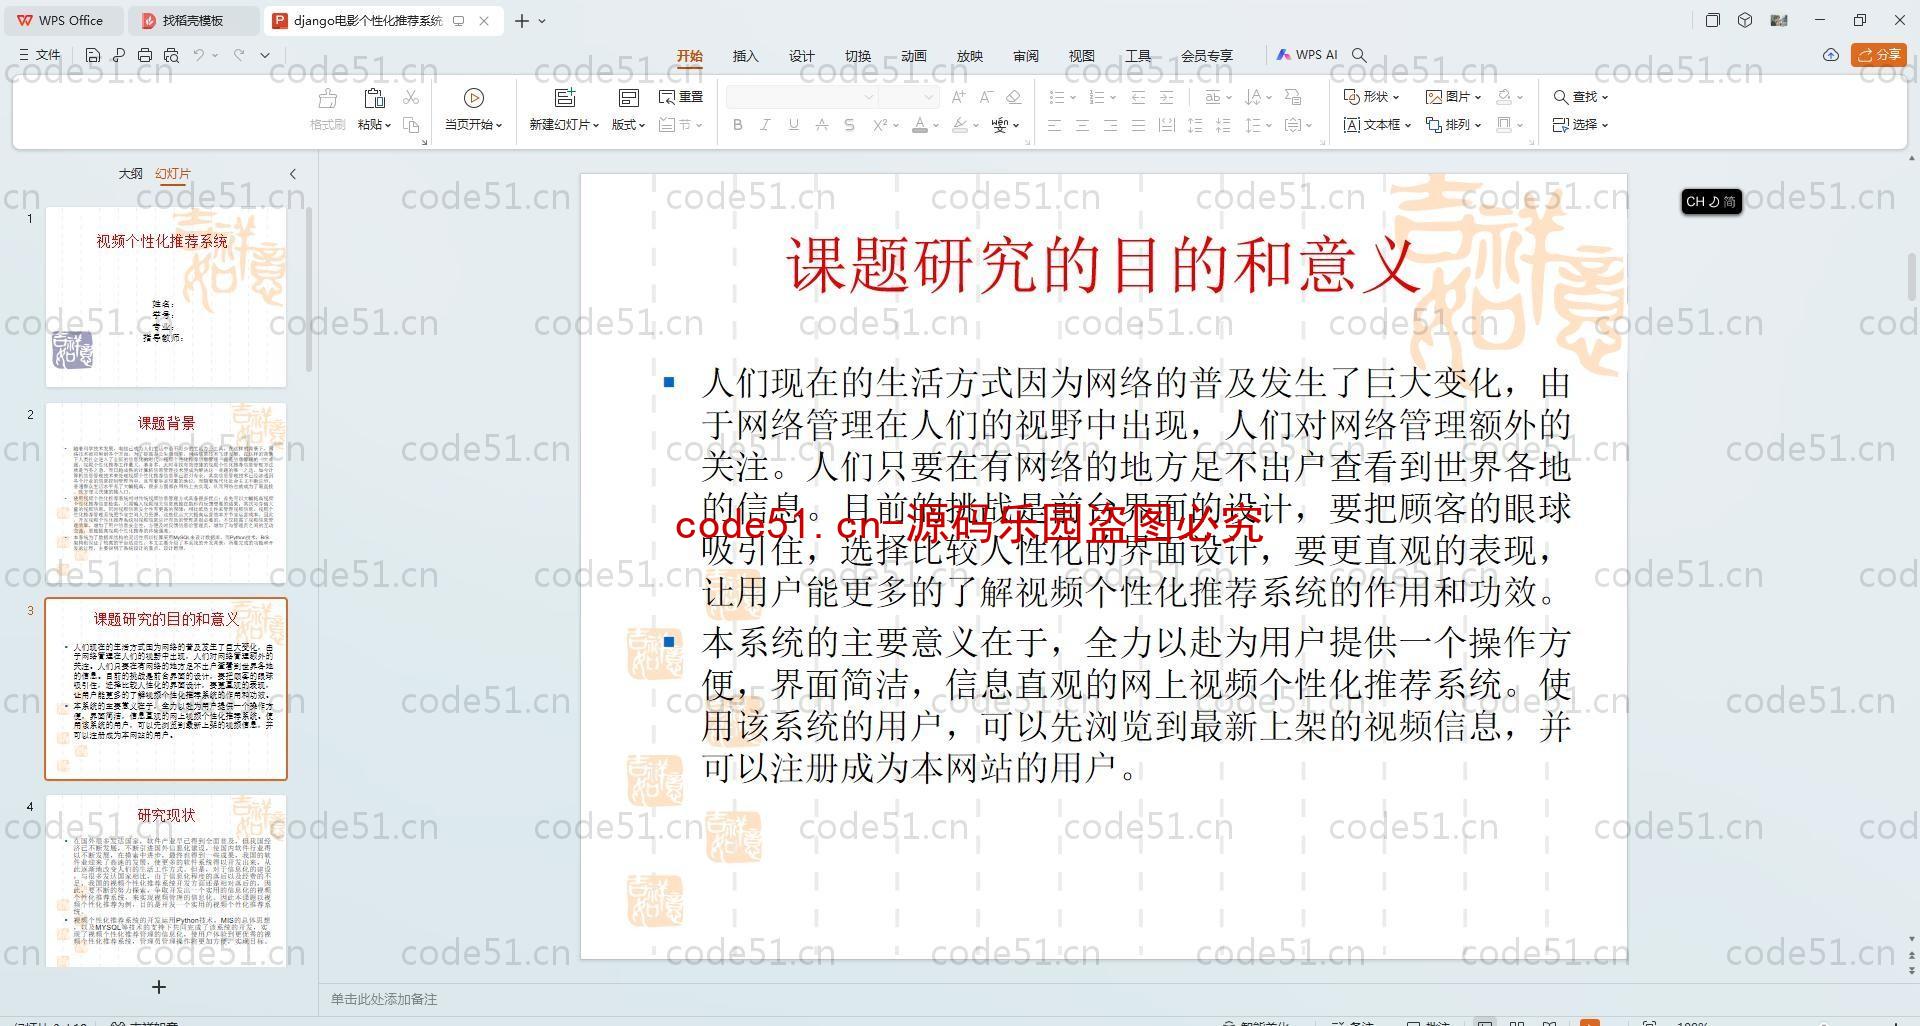Click the search magnifier icon in ribbon

[x=1359, y=55]
